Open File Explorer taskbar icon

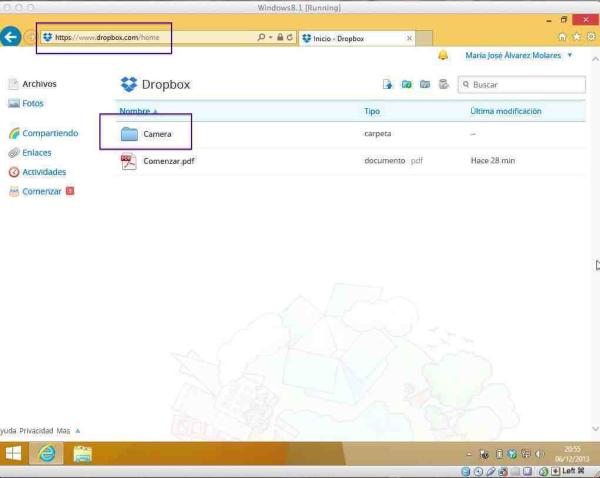[82, 454]
